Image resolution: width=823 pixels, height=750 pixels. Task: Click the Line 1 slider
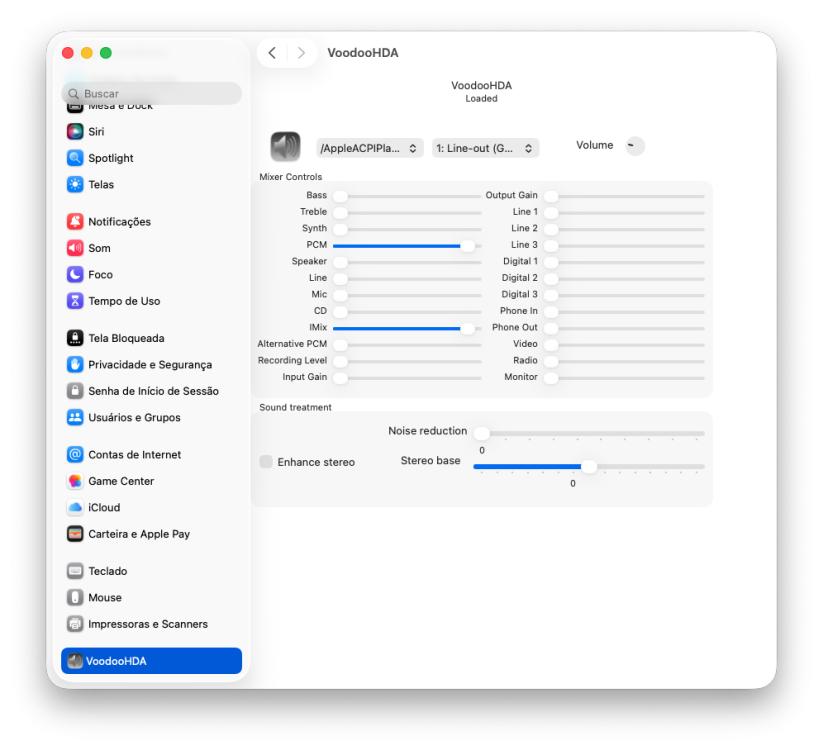click(624, 213)
